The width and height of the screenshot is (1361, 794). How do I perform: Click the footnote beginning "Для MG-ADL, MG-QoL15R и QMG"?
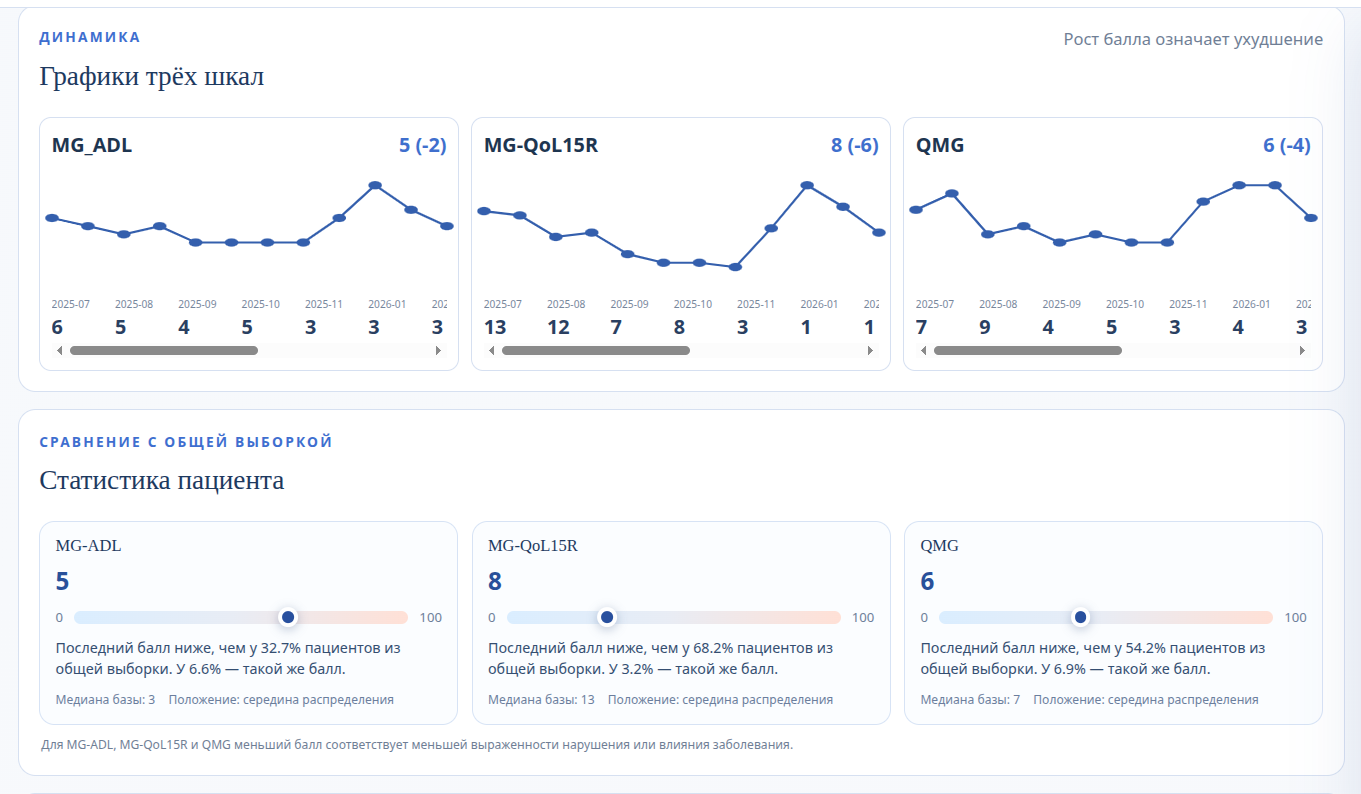tap(417, 745)
